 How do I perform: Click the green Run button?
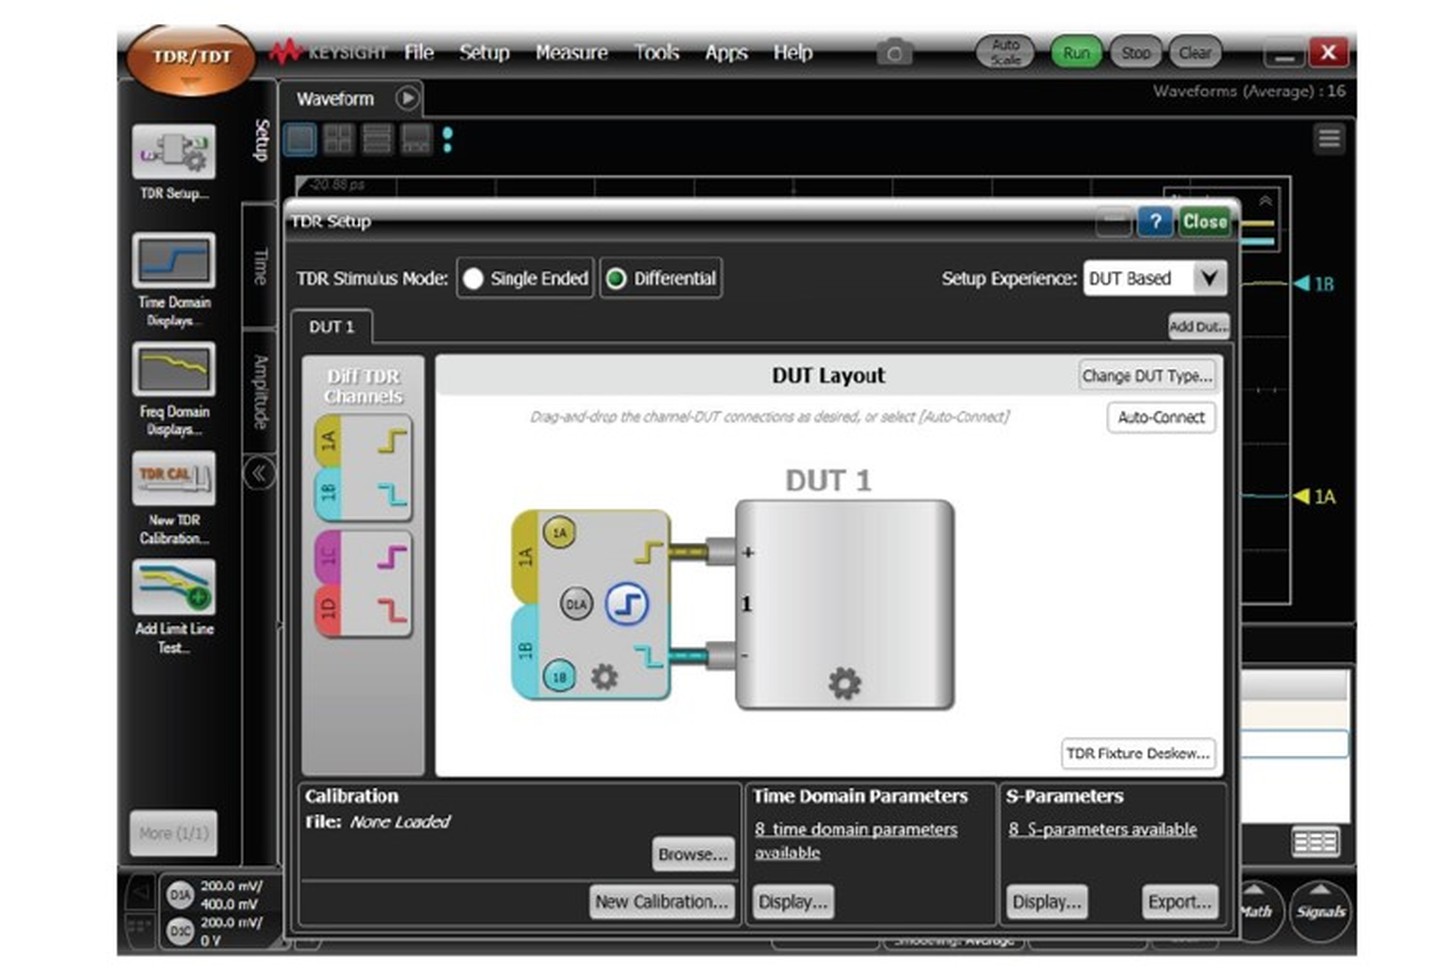point(1076,52)
